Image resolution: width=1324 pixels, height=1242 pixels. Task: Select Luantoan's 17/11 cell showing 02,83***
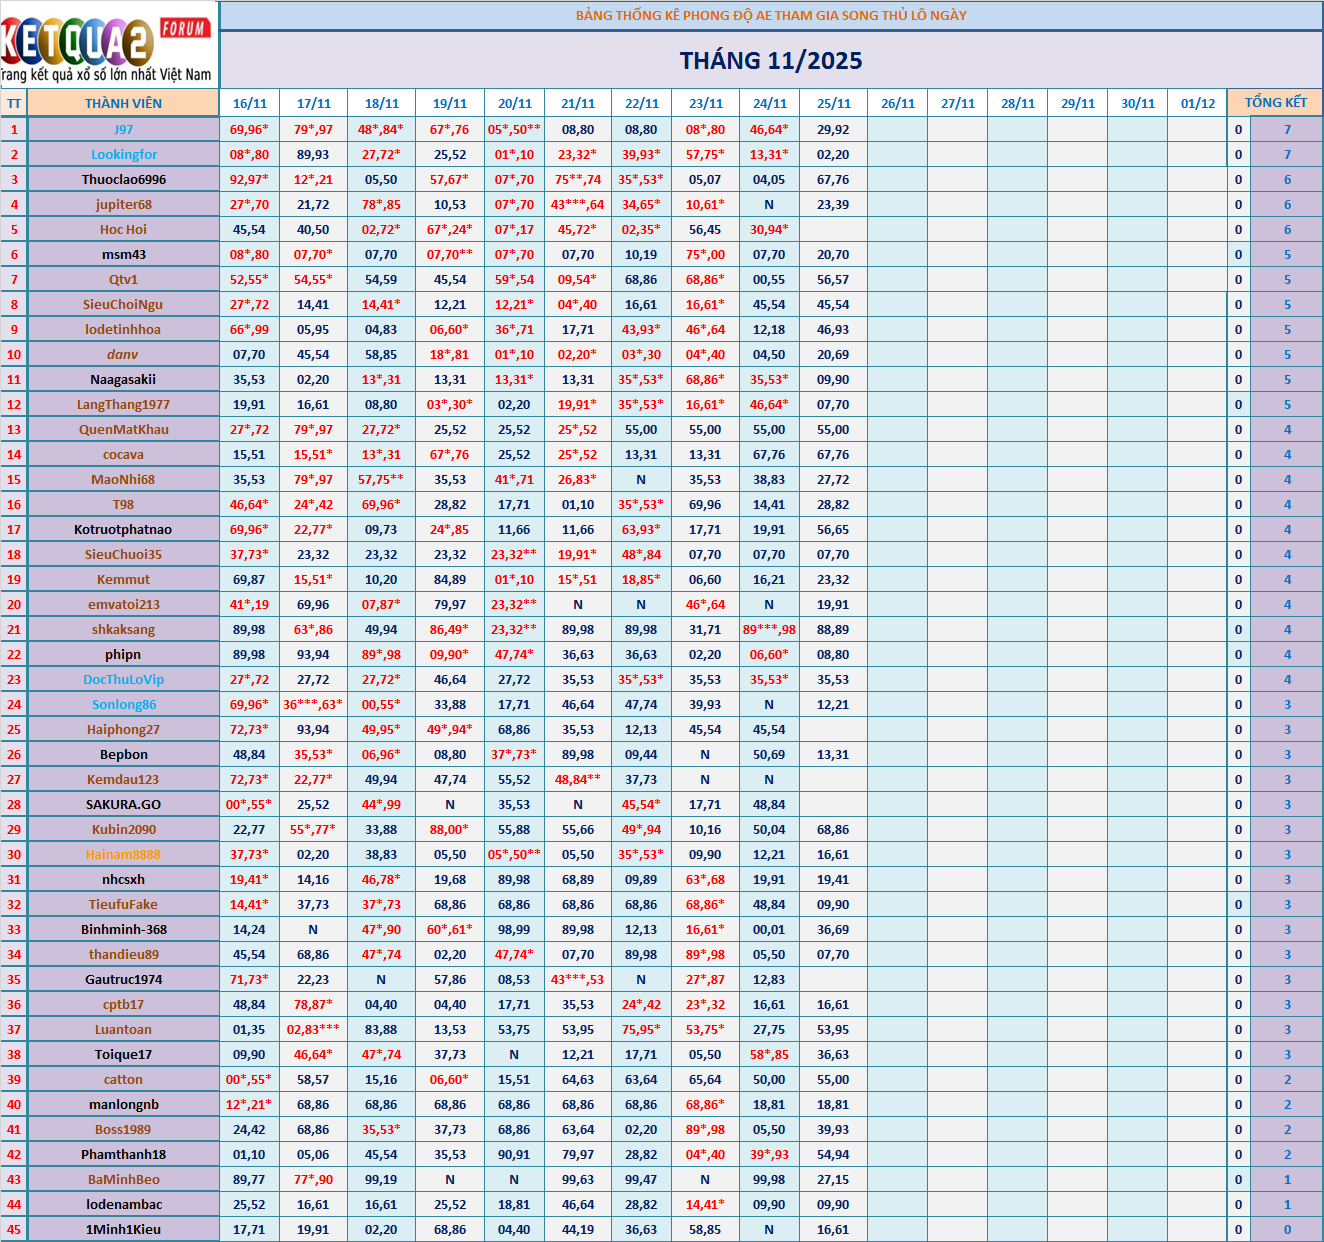[x=313, y=1029]
